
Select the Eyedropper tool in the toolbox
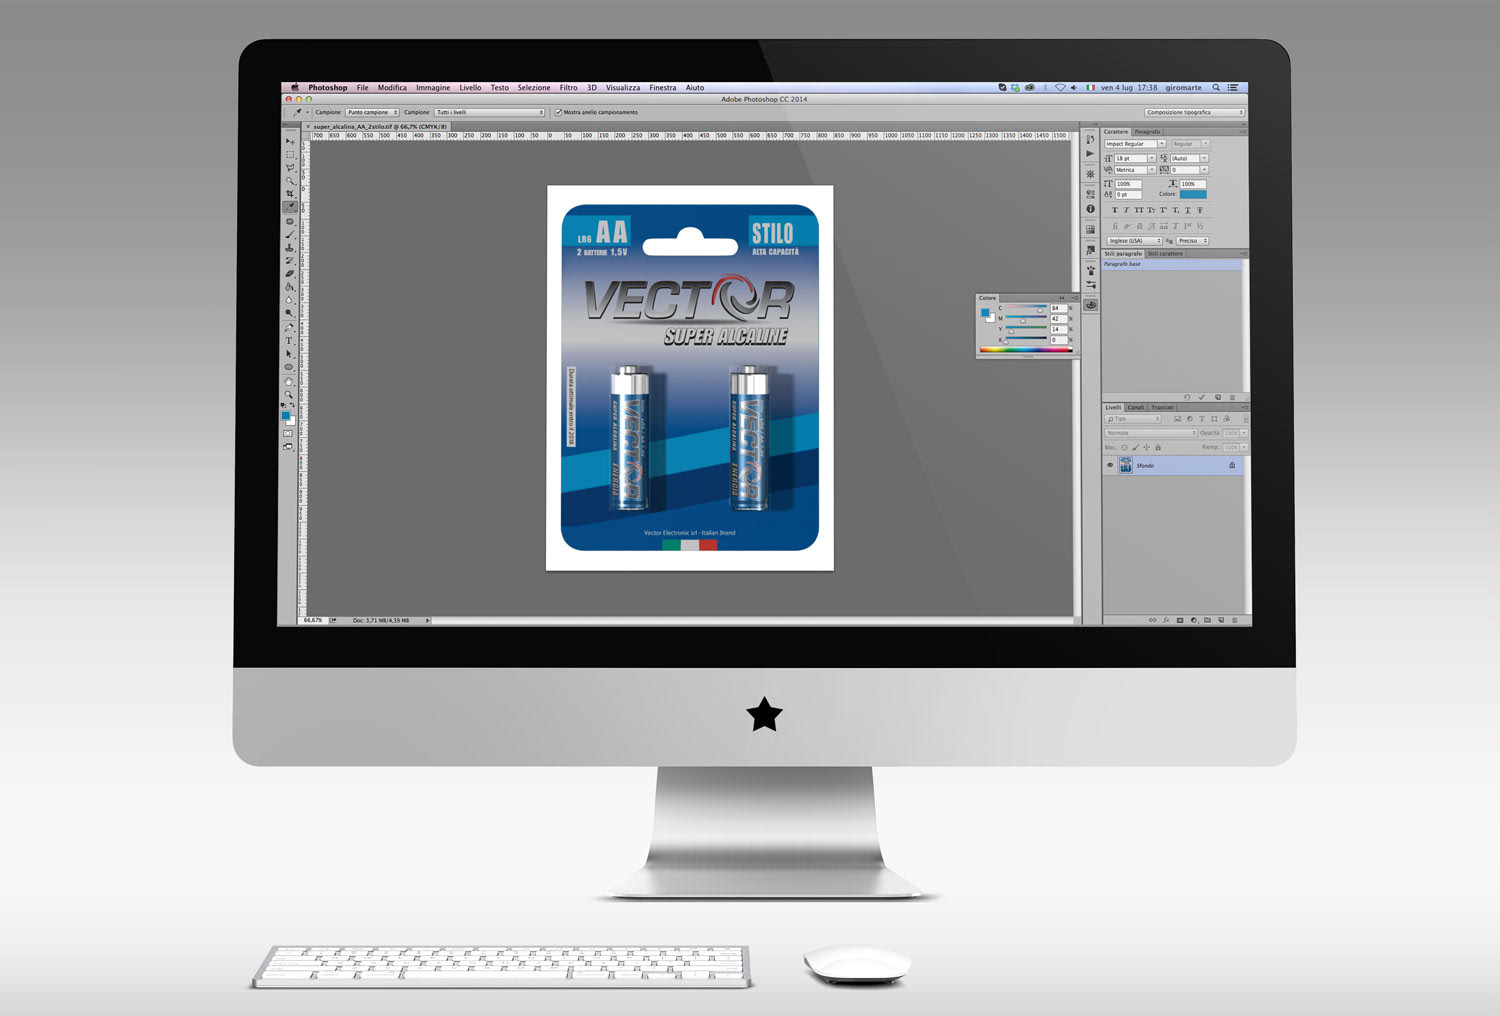click(290, 207)
